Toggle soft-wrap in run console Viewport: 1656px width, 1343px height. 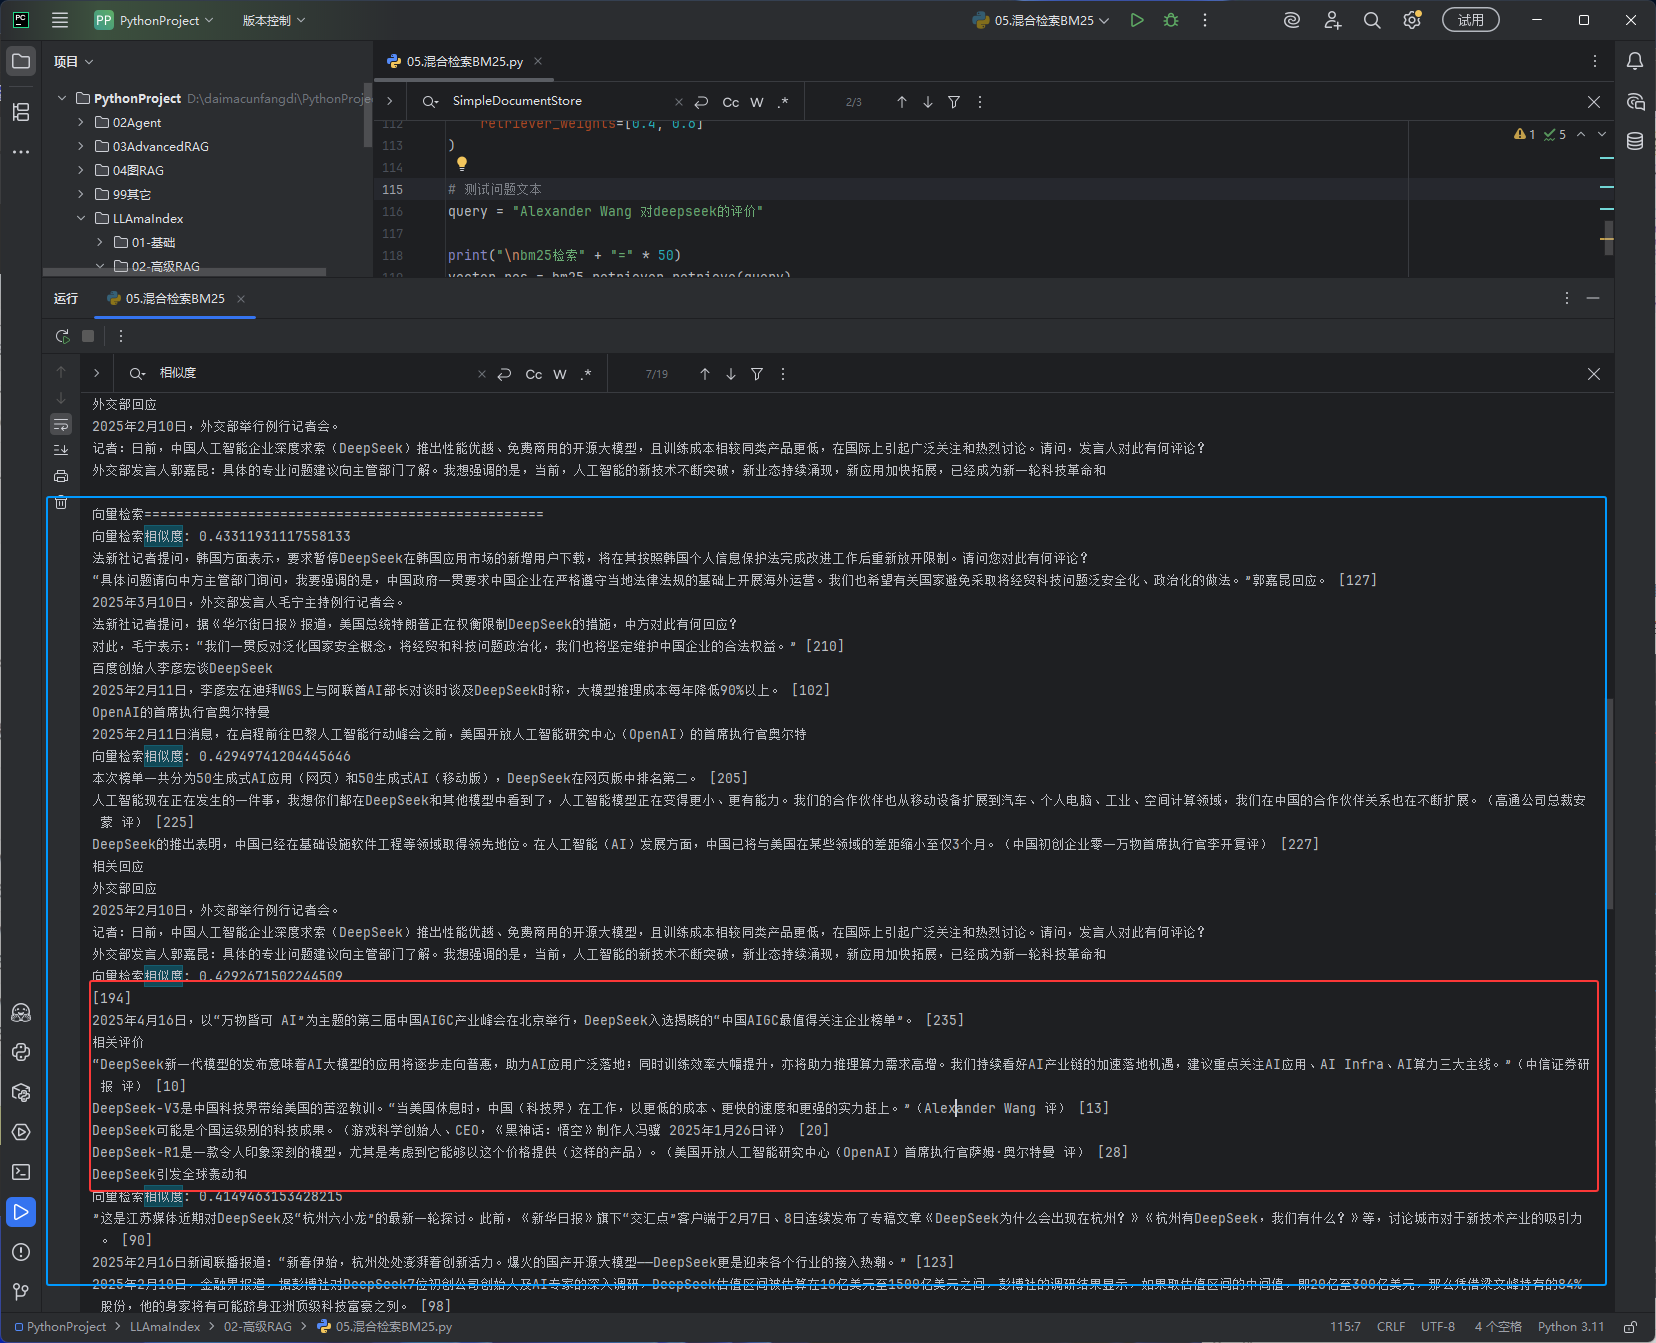[61, 424]
